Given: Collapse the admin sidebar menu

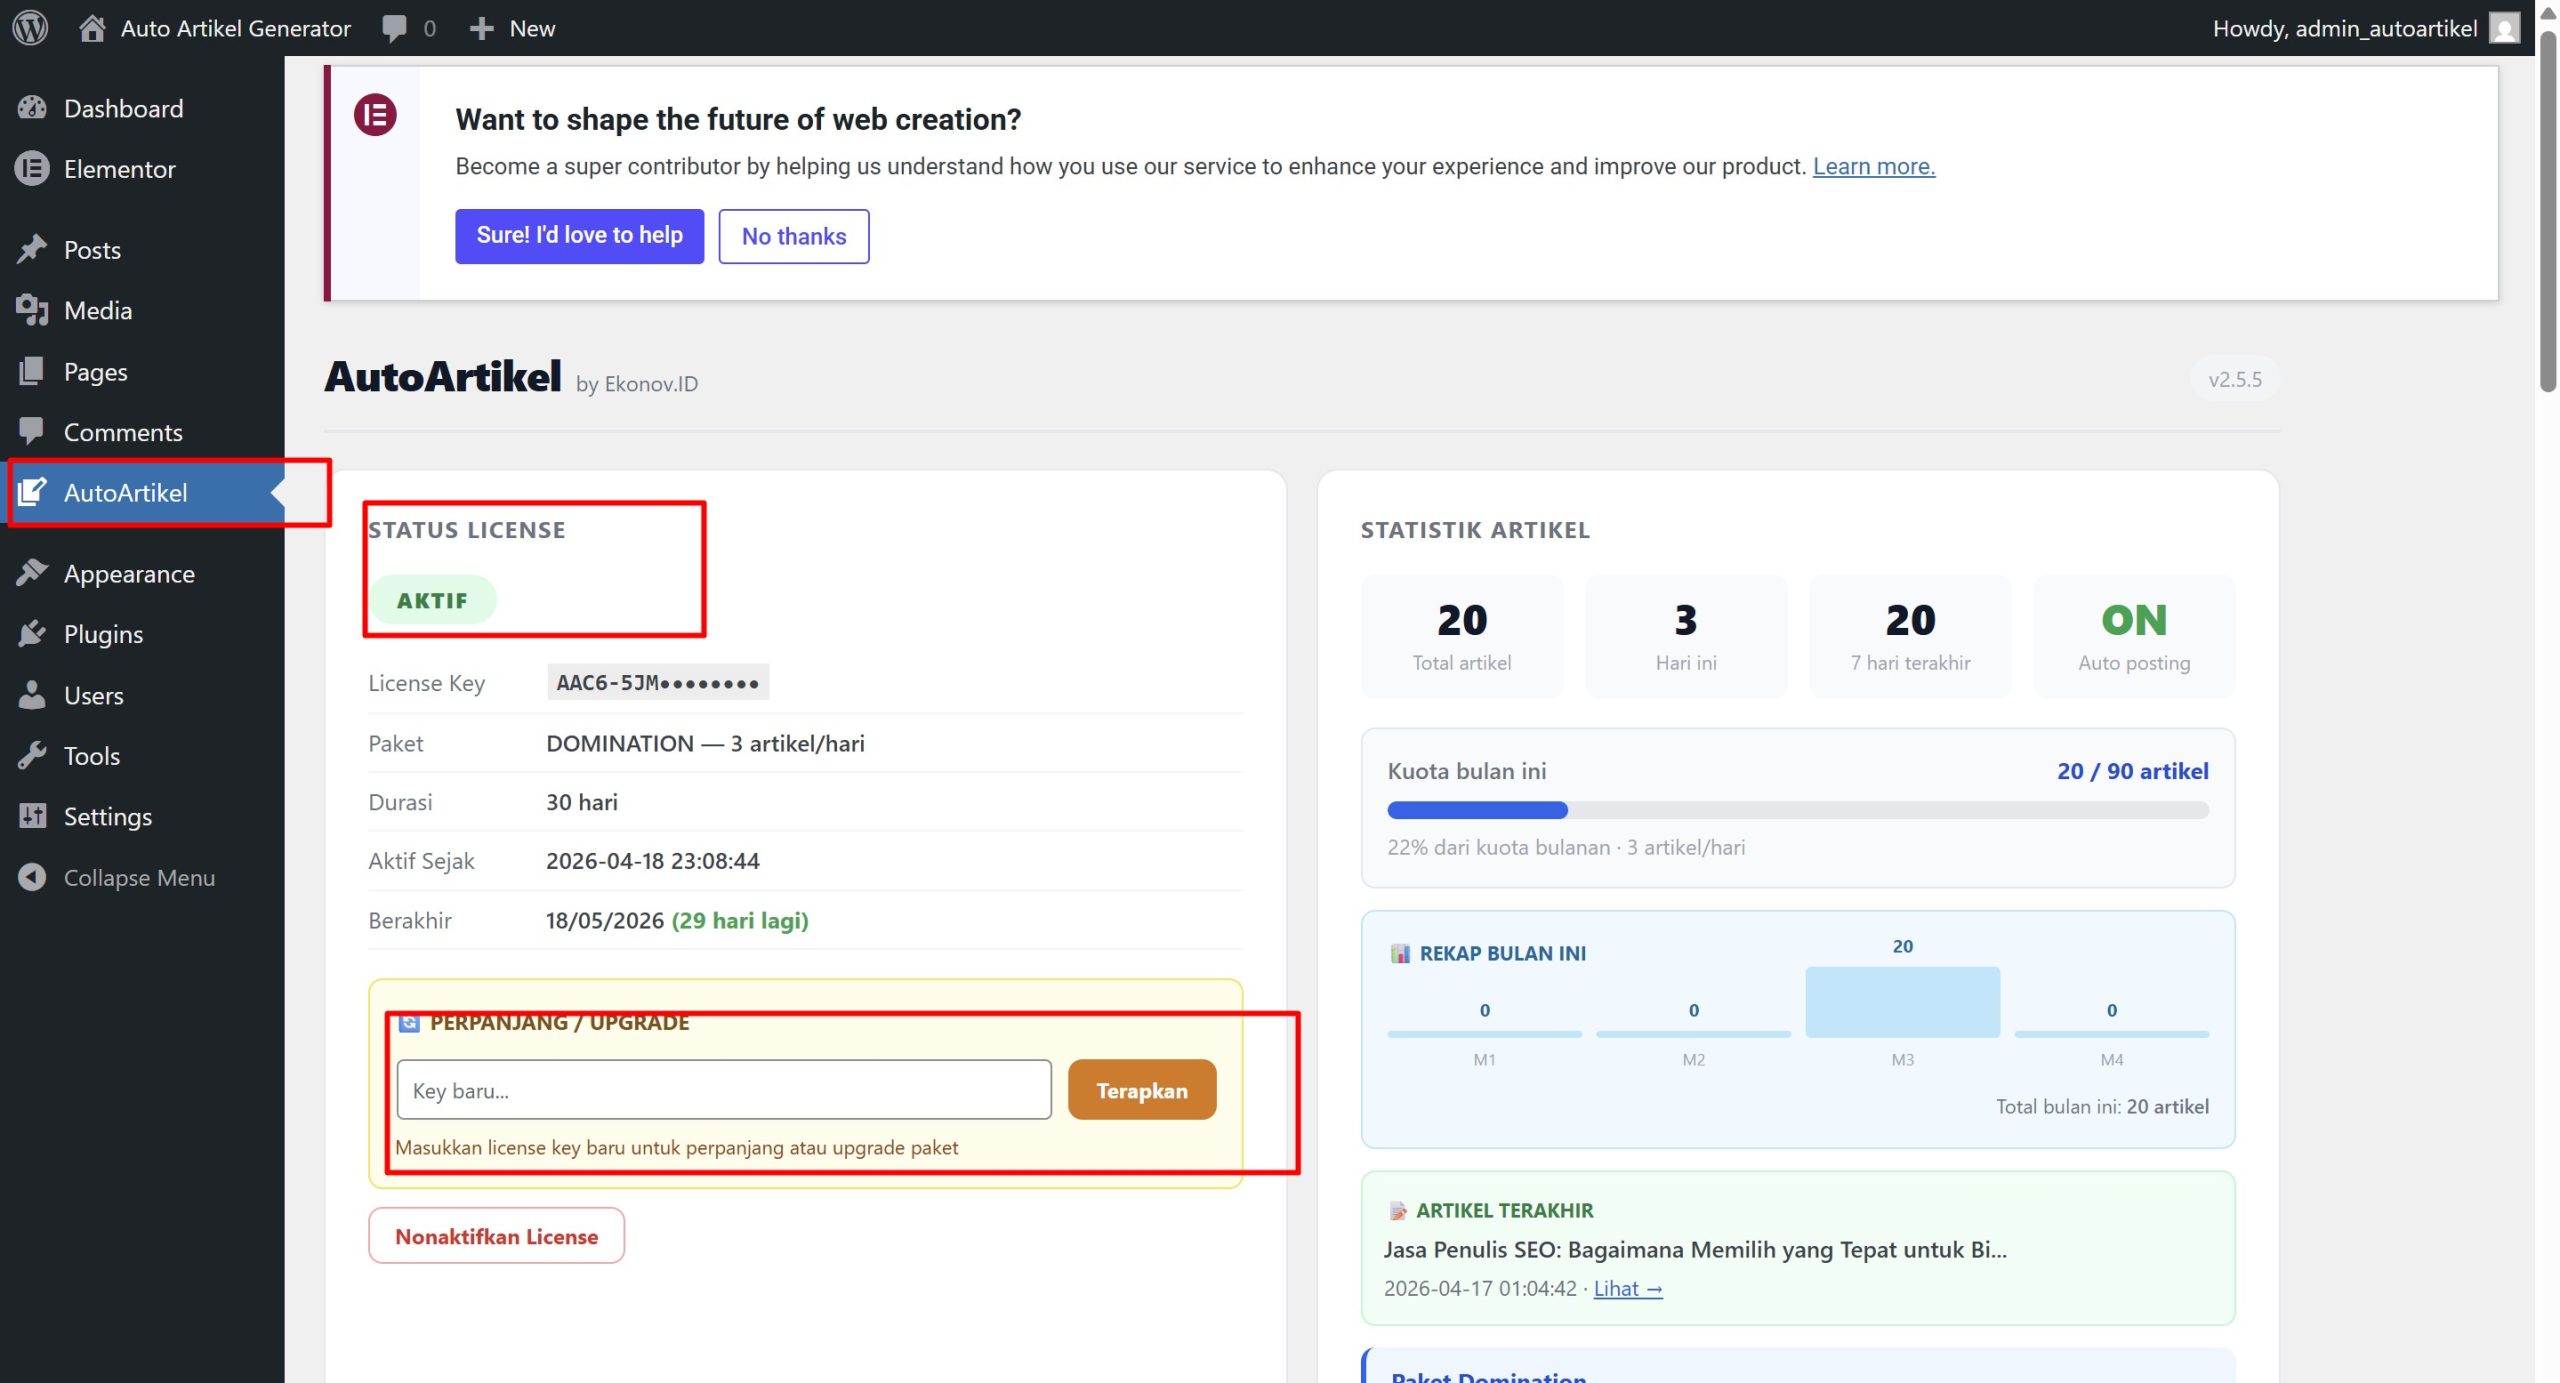Looking at the screenshot, I should coord(139,877).
